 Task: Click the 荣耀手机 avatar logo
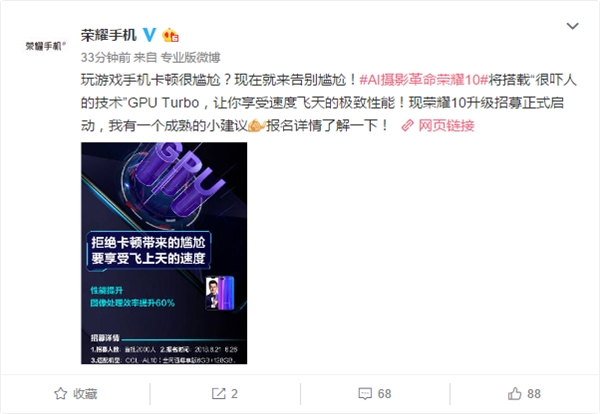click(46, 46)
